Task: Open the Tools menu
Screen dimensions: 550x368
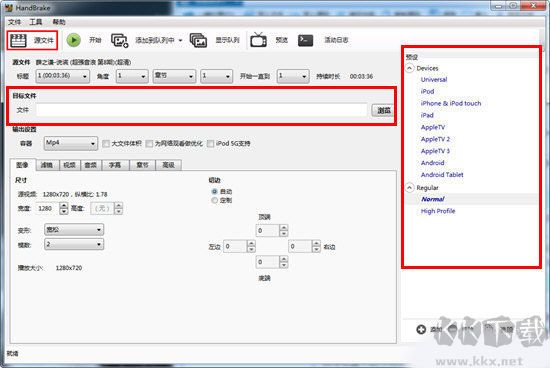Action: tap(35, 22)
